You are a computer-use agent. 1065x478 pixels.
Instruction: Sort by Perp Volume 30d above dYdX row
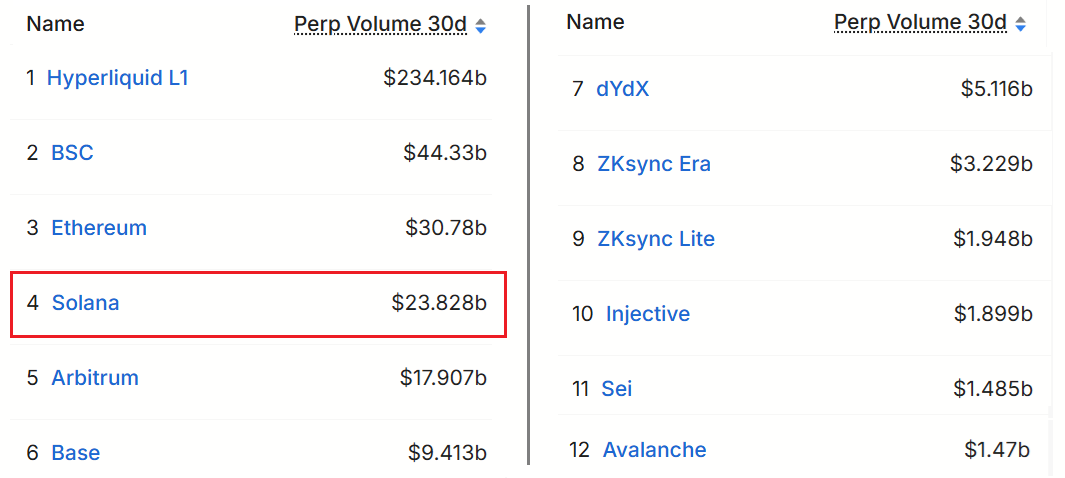[920, 22]
